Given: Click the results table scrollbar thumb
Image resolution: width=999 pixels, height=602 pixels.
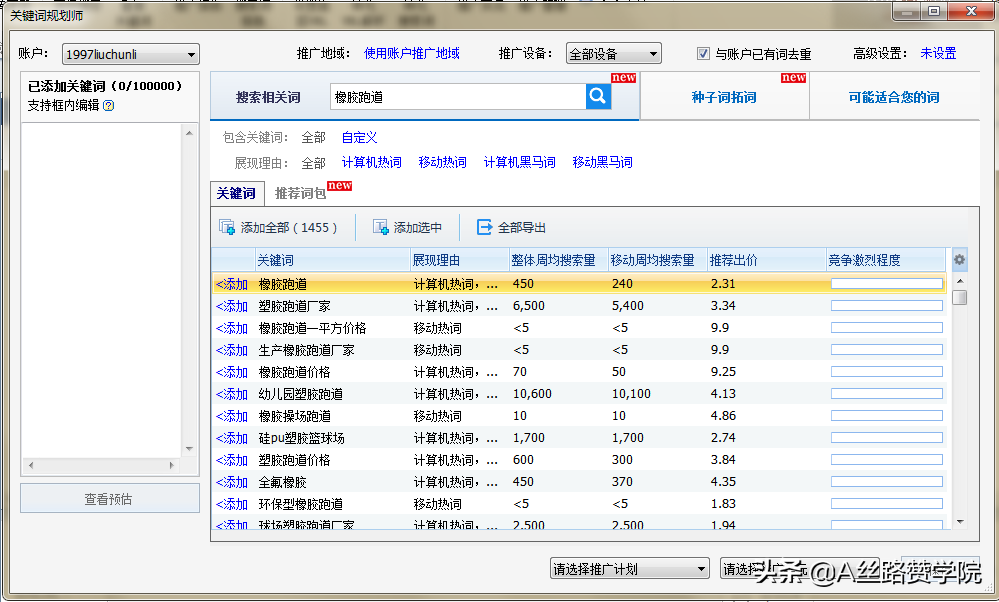Looking at the screenshot, I should pos(959,297).
